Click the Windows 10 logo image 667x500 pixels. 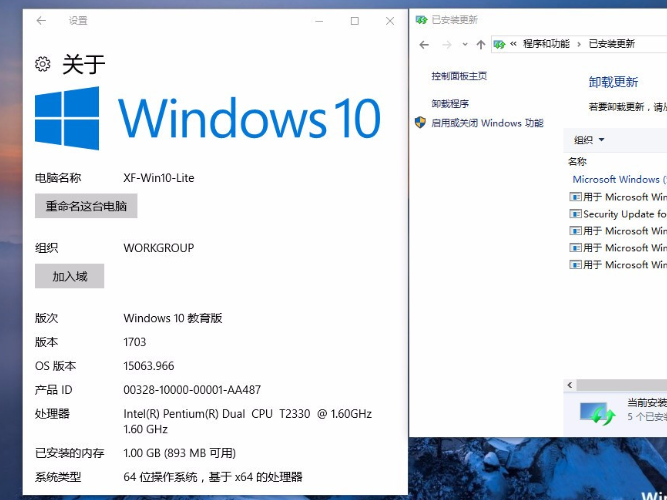[207, 118]
